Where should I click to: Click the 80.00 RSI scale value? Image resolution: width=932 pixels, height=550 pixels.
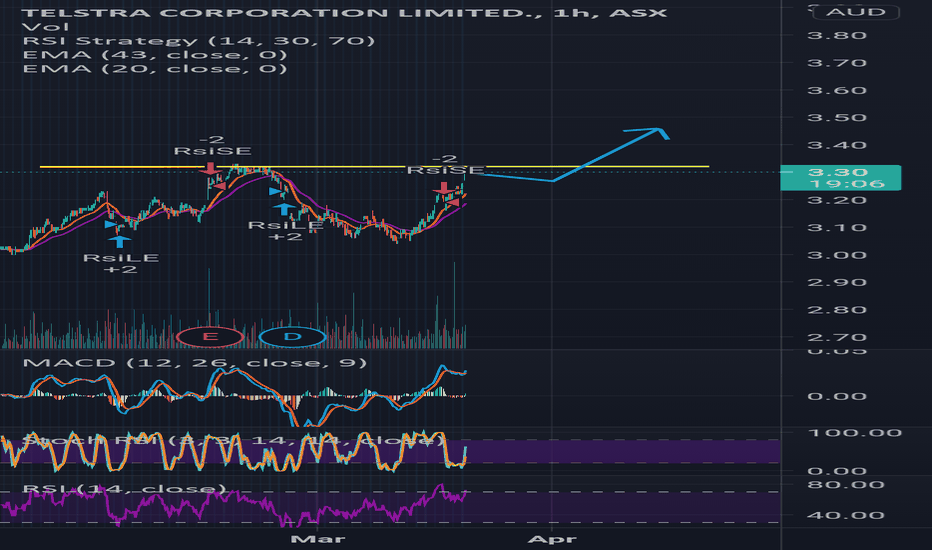click(845, 485)
